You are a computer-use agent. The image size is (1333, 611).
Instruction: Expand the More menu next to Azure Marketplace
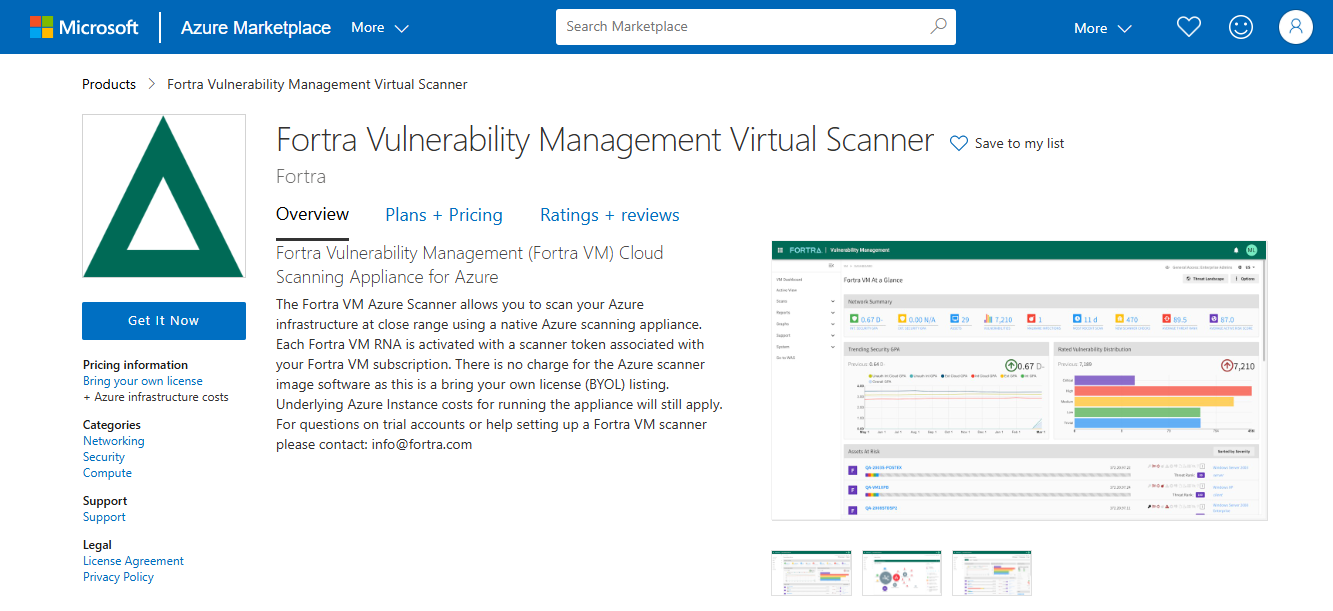379,27
